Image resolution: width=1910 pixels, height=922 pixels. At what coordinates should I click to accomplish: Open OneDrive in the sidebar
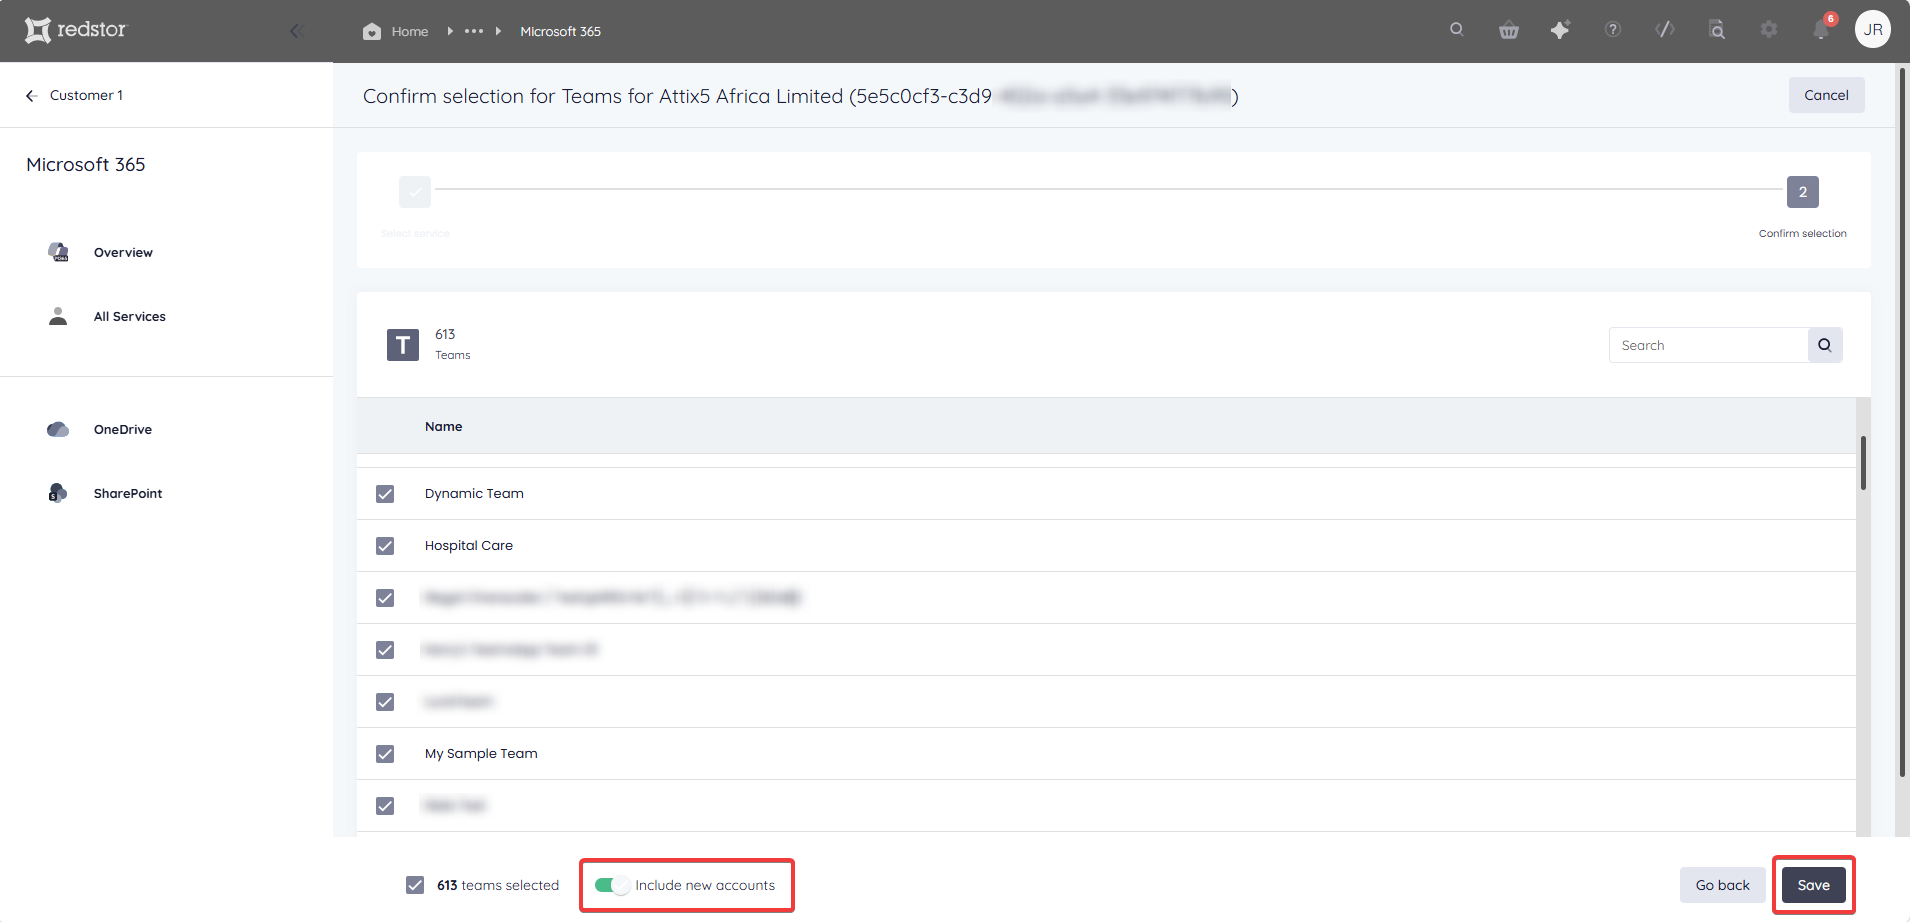pos(123,430)
